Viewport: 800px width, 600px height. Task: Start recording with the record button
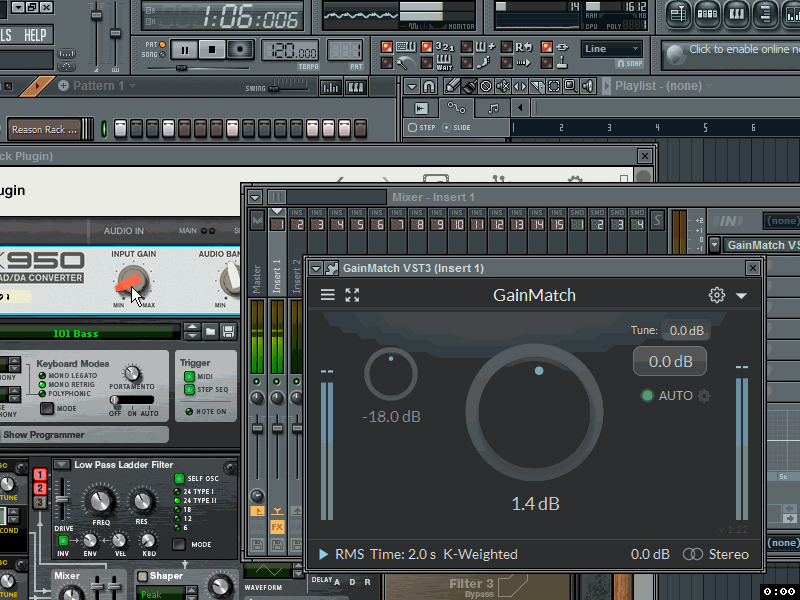click(239, 50)
